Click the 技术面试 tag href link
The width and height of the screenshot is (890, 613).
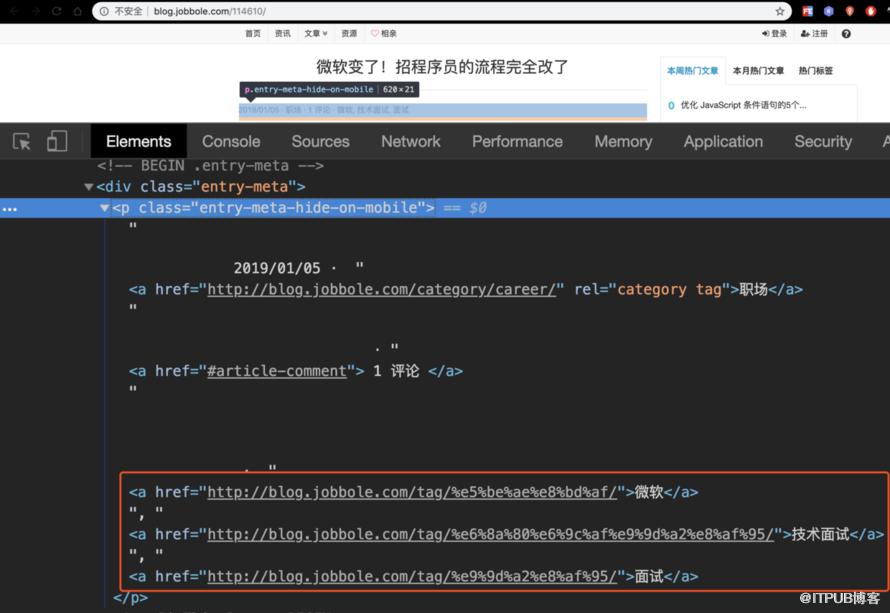(490, 534)
